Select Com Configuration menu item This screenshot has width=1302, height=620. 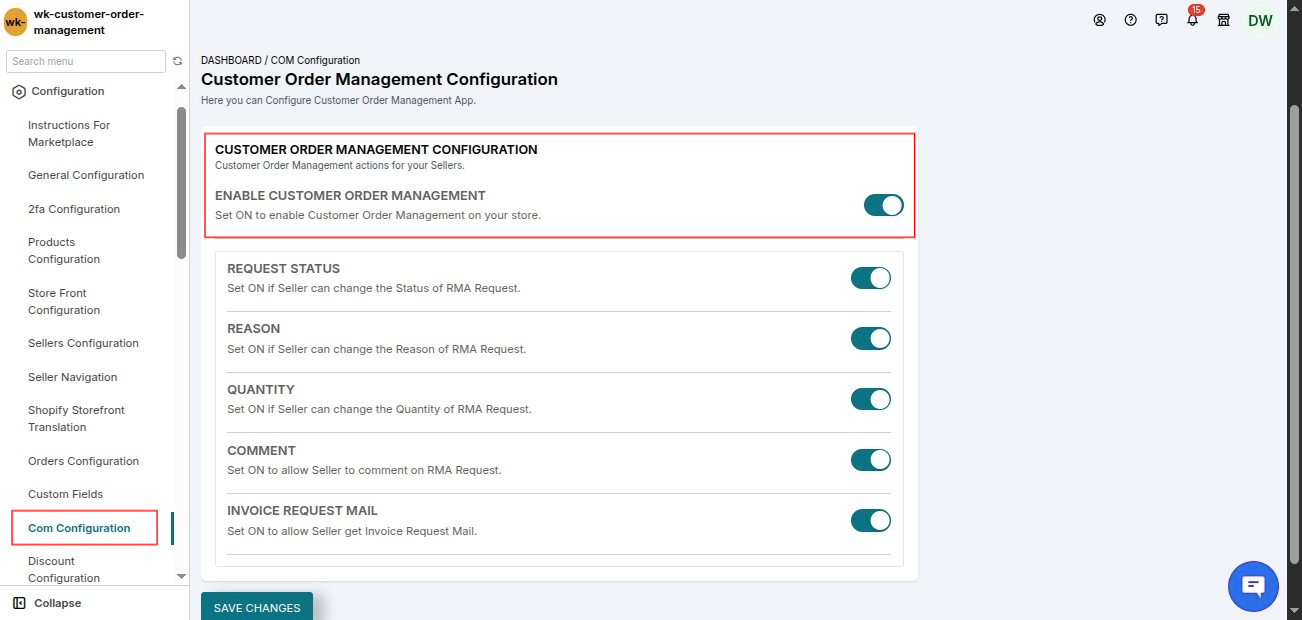click(x=79, y=528)
